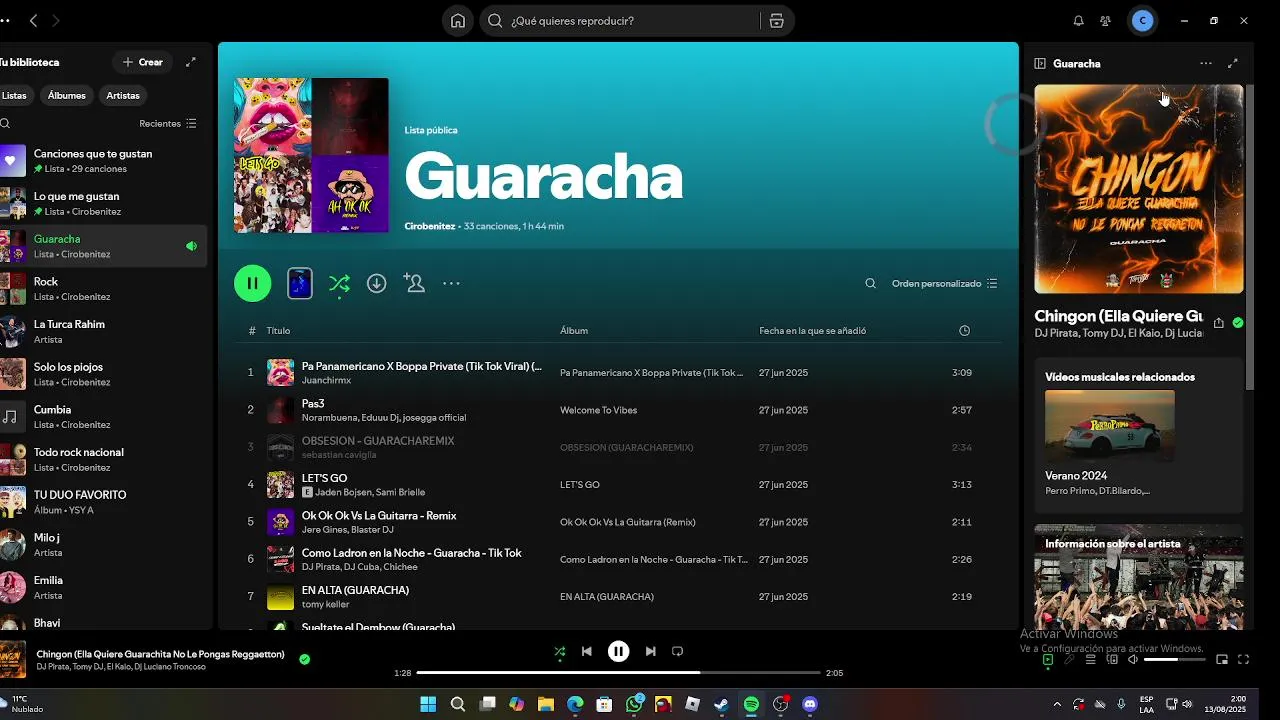Image resolution: width=1280 pixels, height=720 pixels.
Task: Open the Browse icon in search bar
Action: point(776,21)
